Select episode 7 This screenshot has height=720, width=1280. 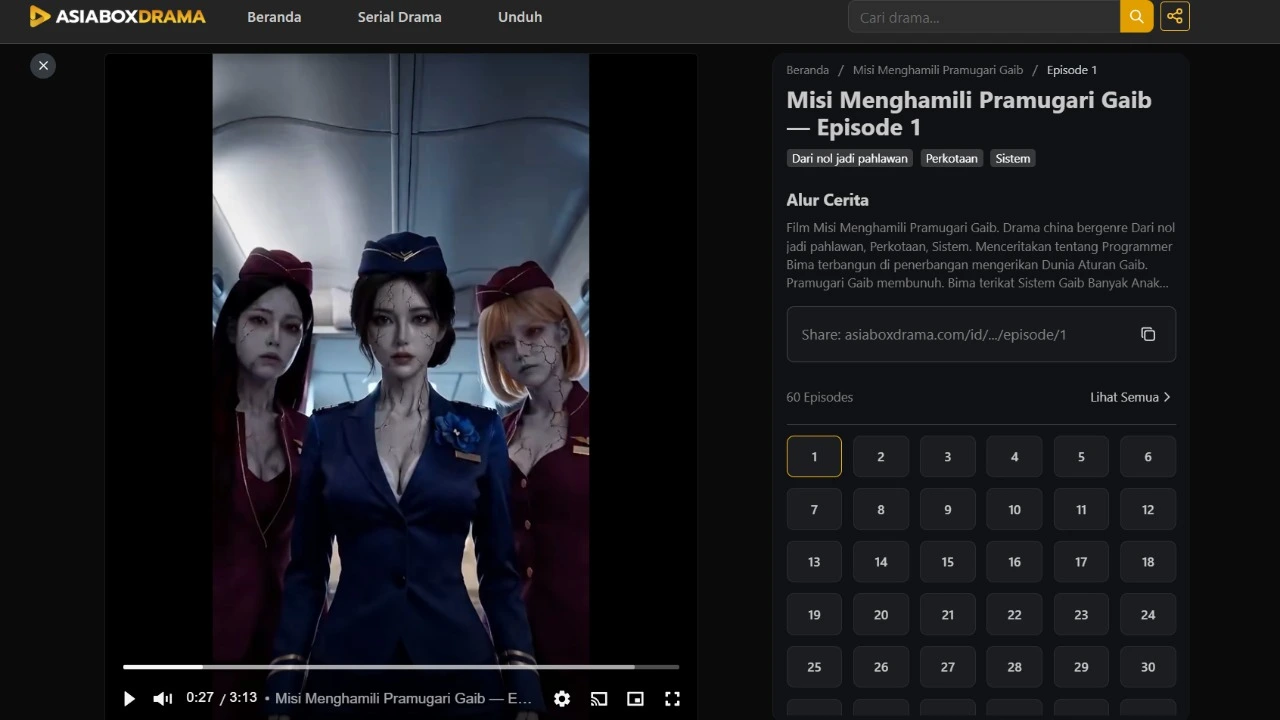[x=814, y=510]
